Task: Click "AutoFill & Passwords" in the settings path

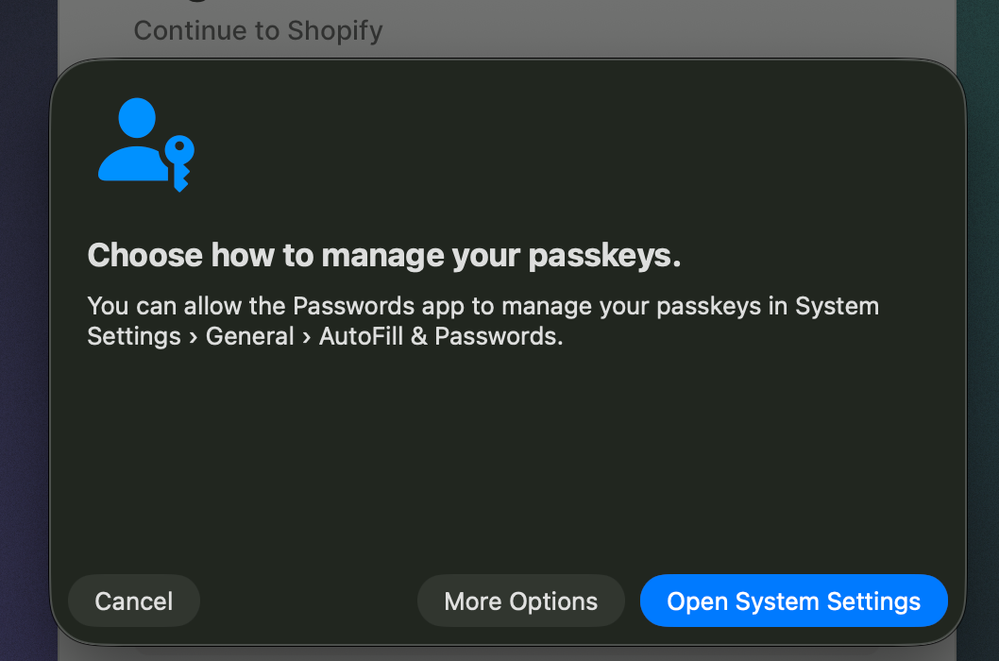Action: (x=441, y=336)
